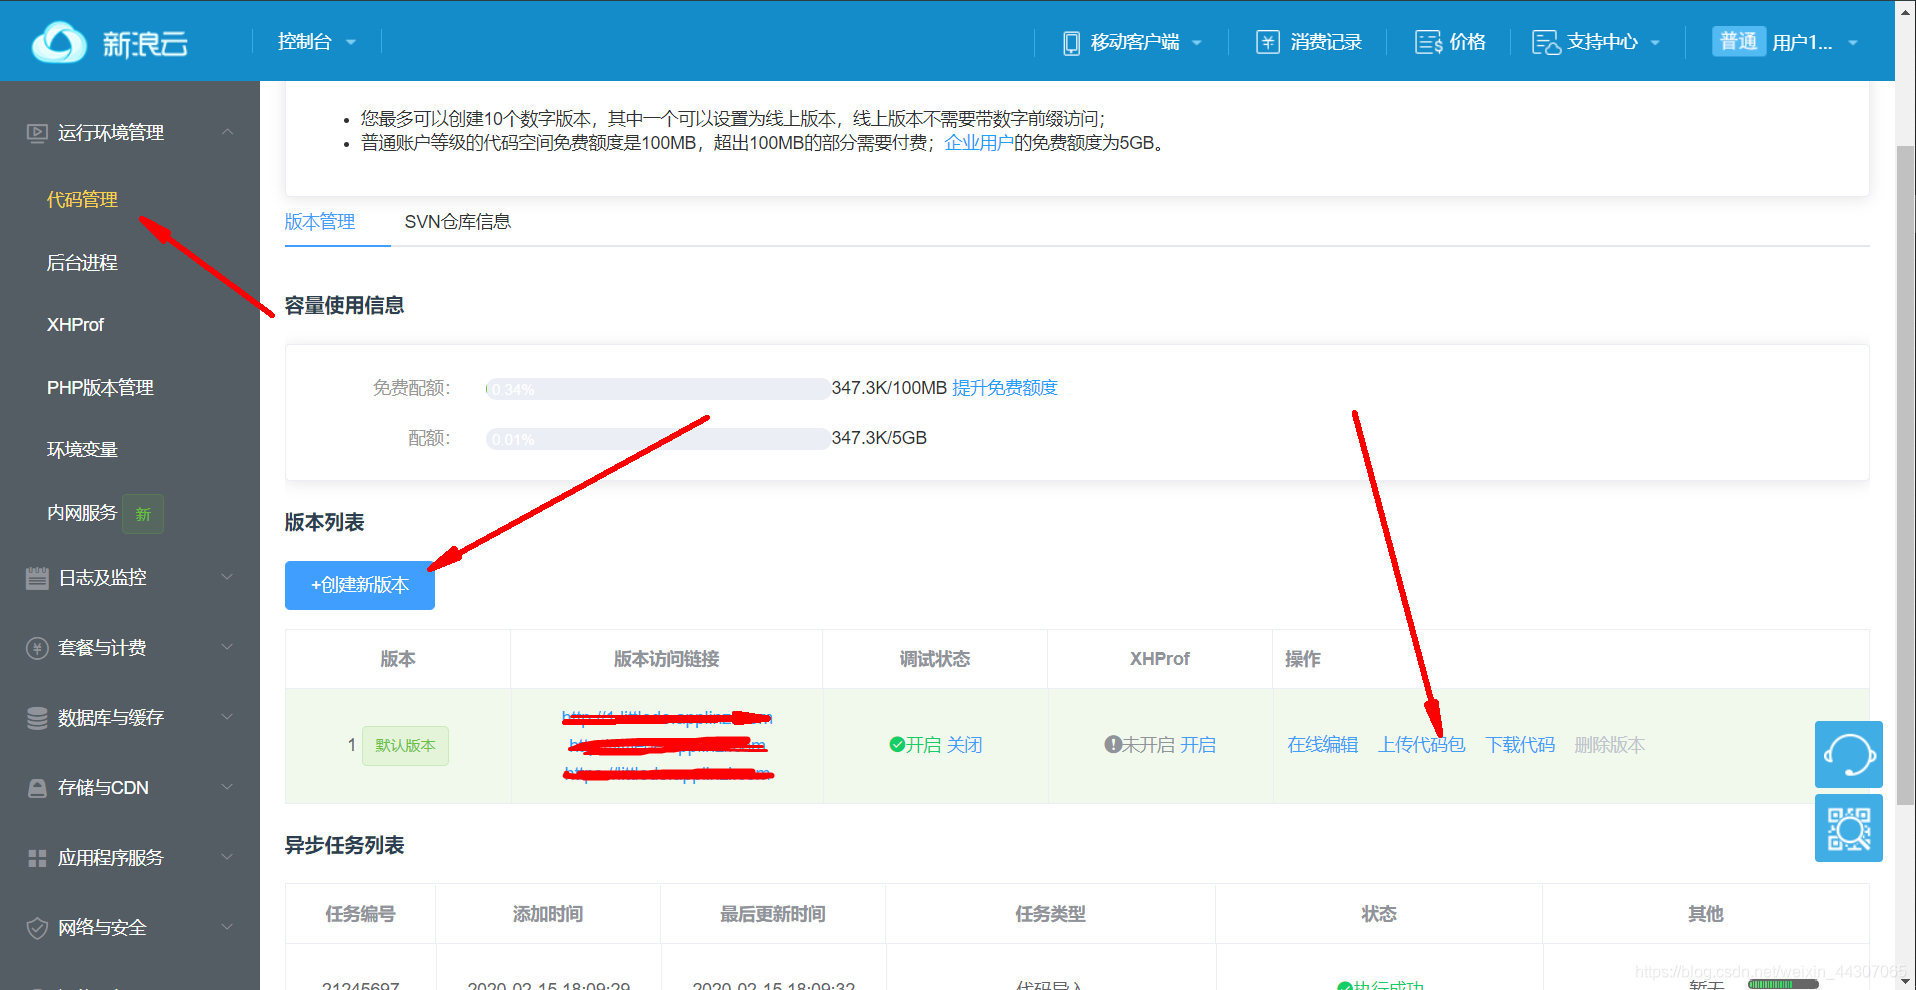Select 后台进程 in sidebar
1916x990 pixels.
[x=82, y=263]
